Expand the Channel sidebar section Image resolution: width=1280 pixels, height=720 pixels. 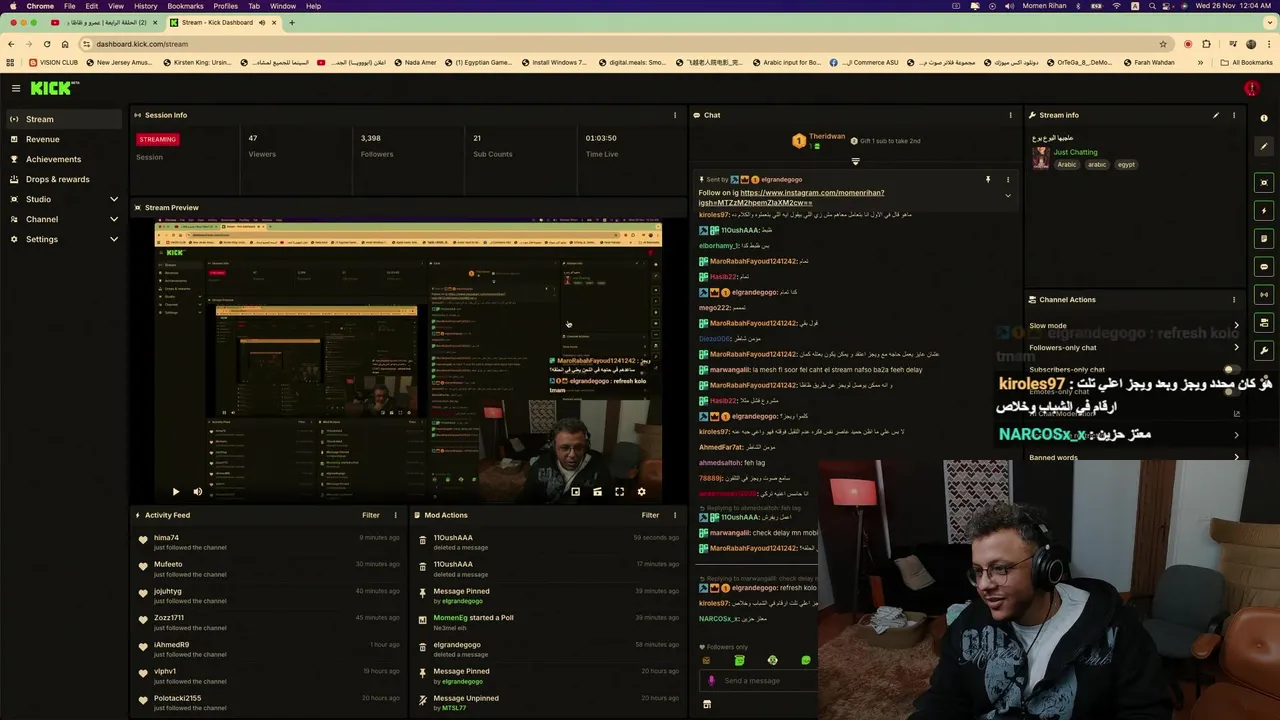click(114, 219)
